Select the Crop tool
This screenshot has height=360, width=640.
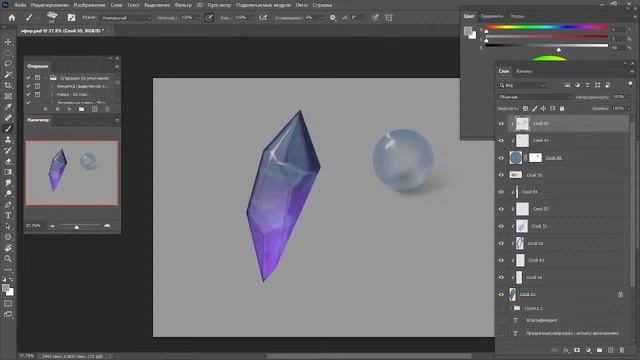click(x=8, y=85)
